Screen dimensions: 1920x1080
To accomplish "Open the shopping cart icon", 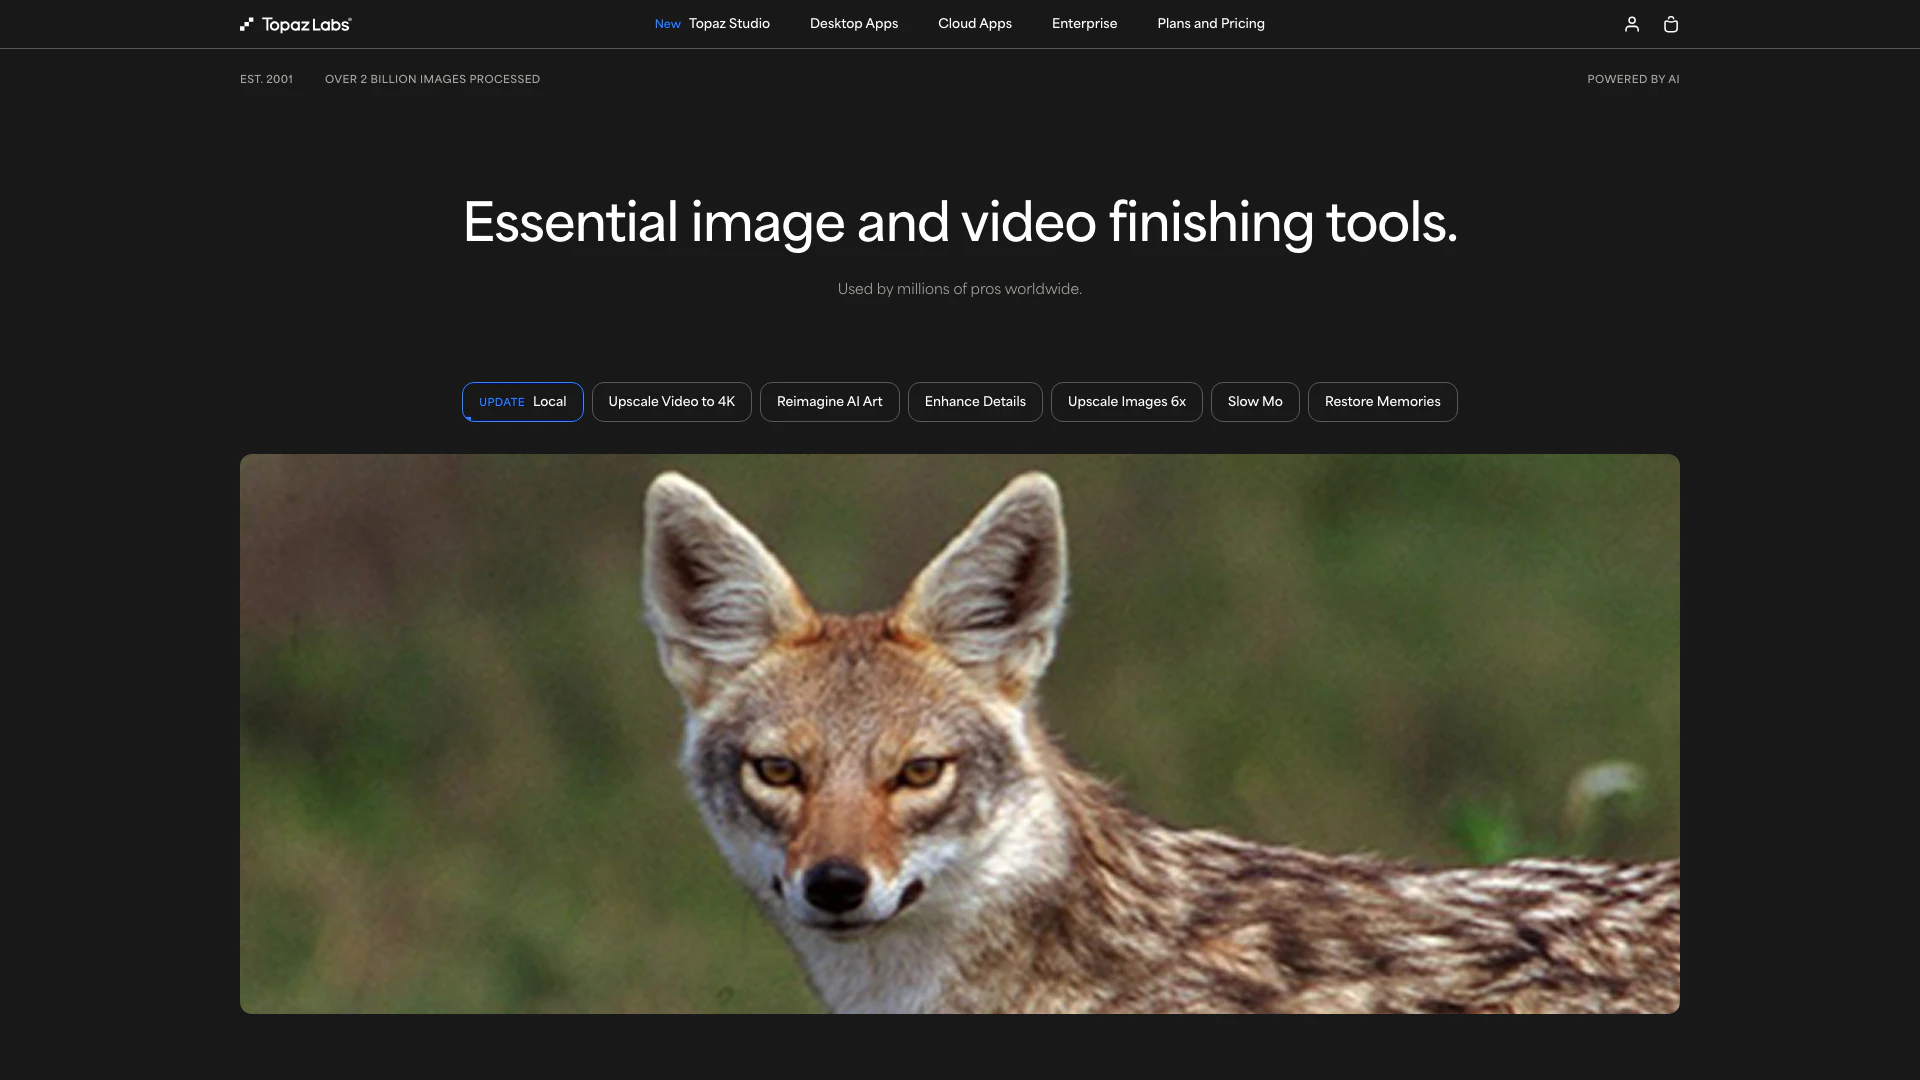I will pyautogui.click(x=1670, y=23).
